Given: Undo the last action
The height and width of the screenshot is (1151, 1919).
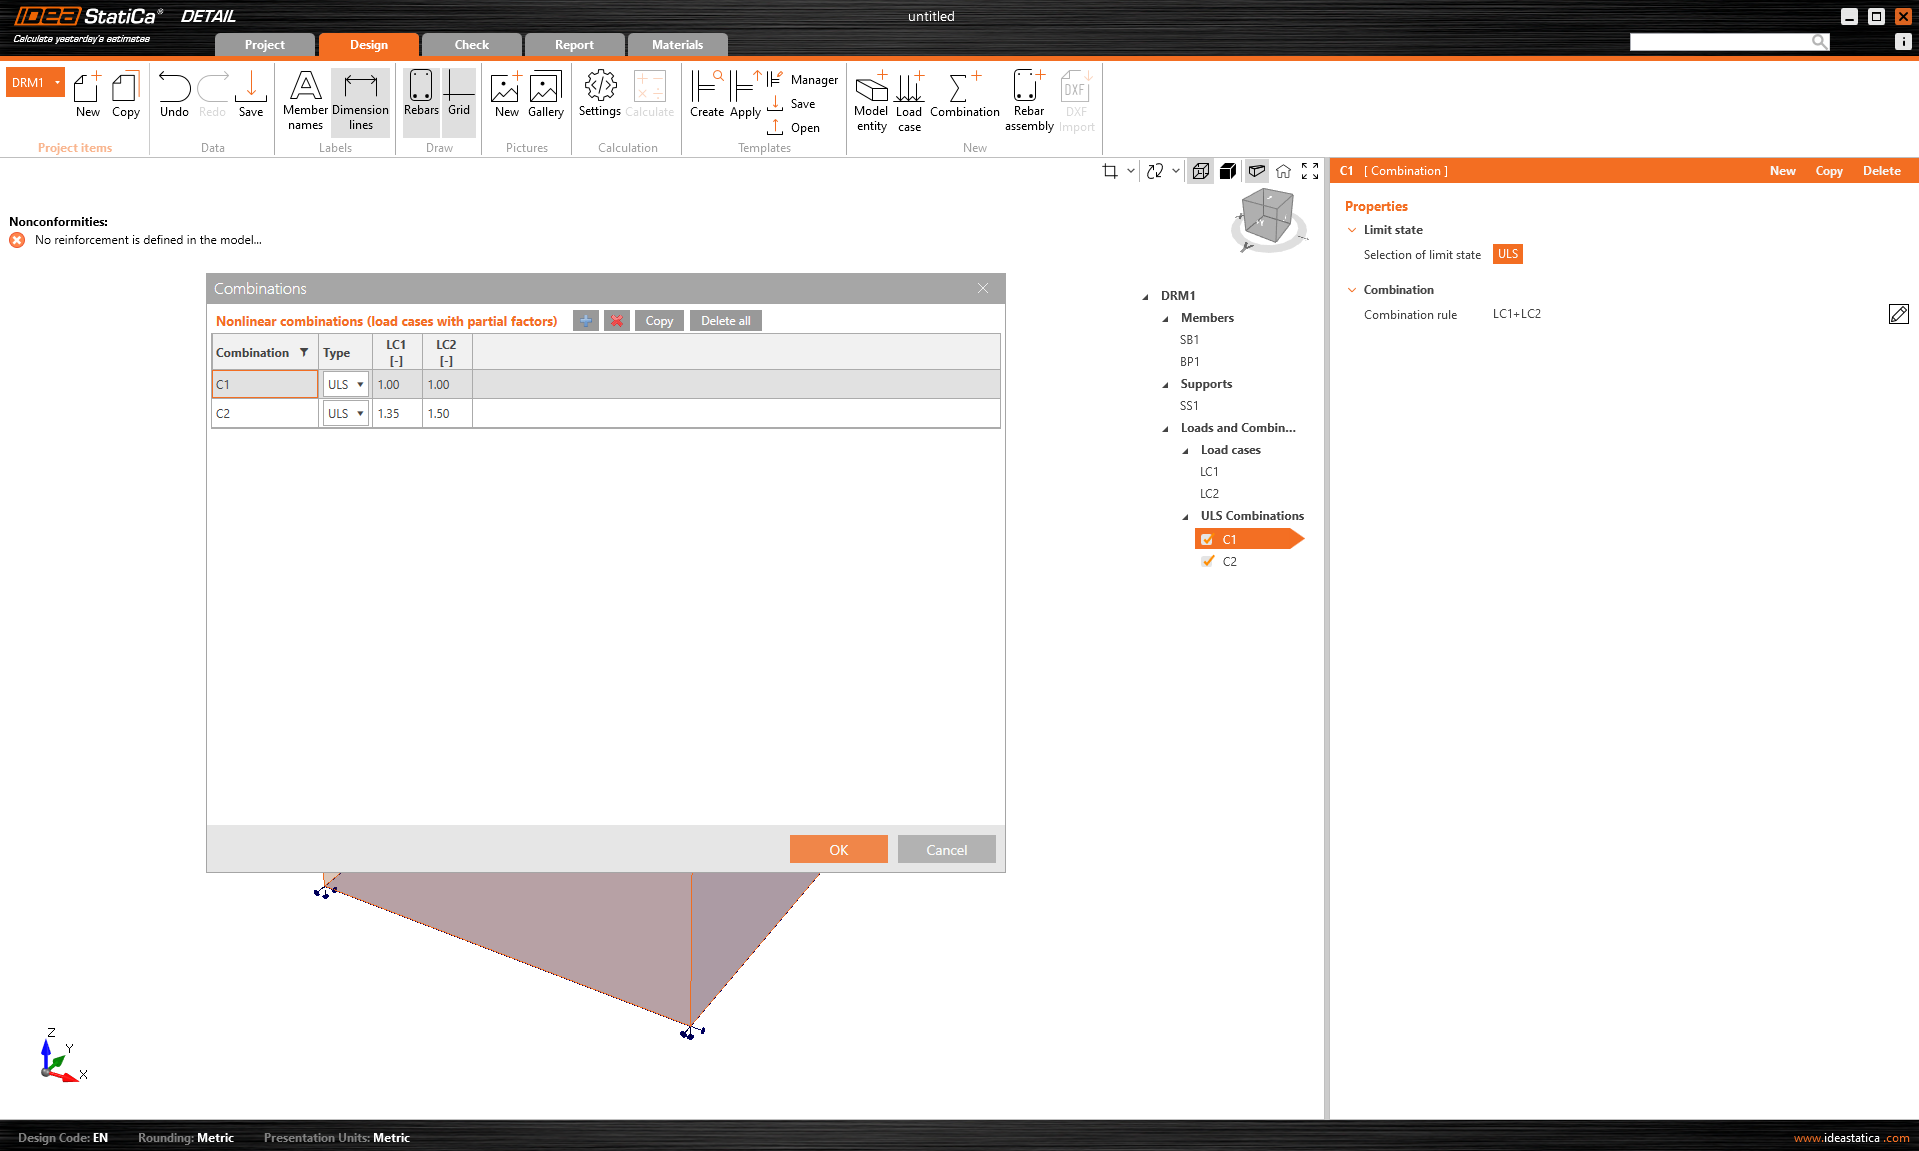Looking at the screenshot, I should click(174, 94).
